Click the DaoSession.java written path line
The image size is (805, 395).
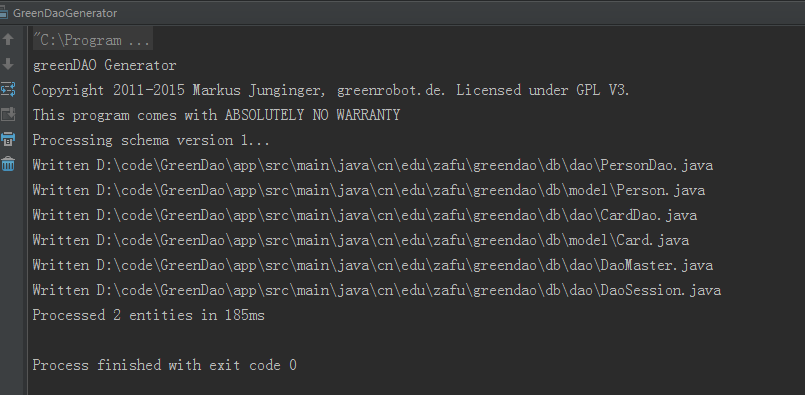coord(377,291)
